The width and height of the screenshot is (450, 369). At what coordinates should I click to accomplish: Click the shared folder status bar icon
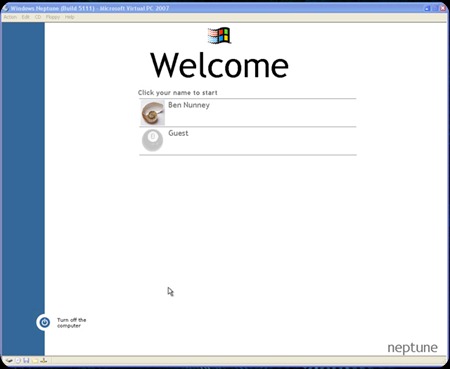click(x=35, y=360)
